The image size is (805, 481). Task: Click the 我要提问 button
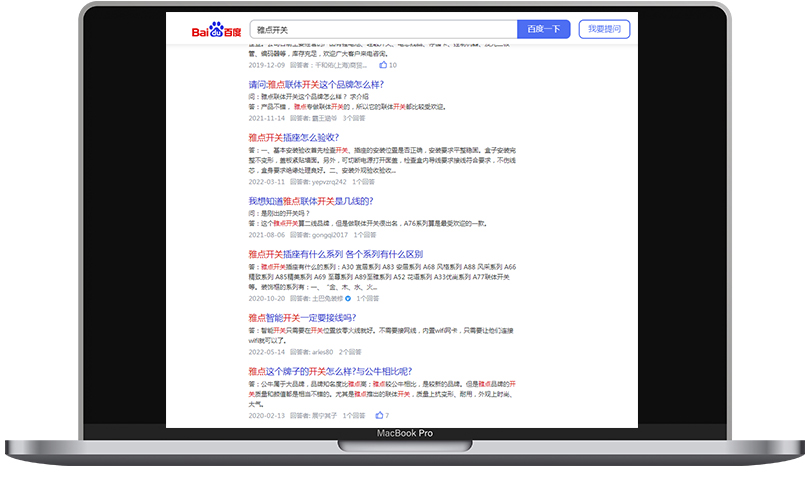pyautogui.click(x=604, y=29)
